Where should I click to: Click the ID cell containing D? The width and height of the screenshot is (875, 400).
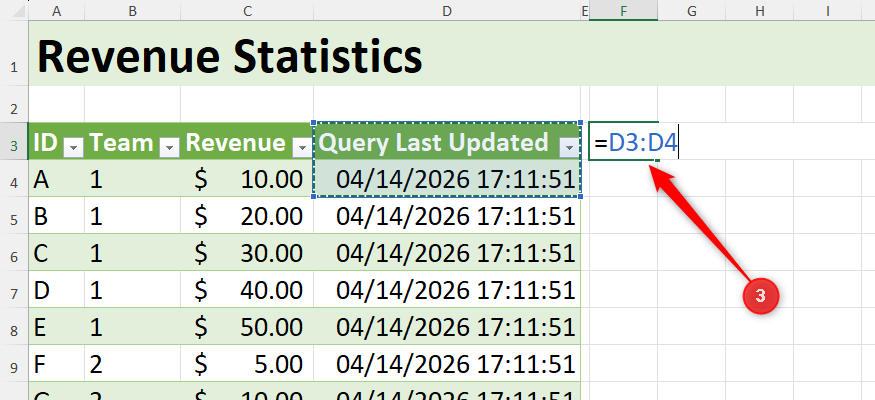[56, 290]
